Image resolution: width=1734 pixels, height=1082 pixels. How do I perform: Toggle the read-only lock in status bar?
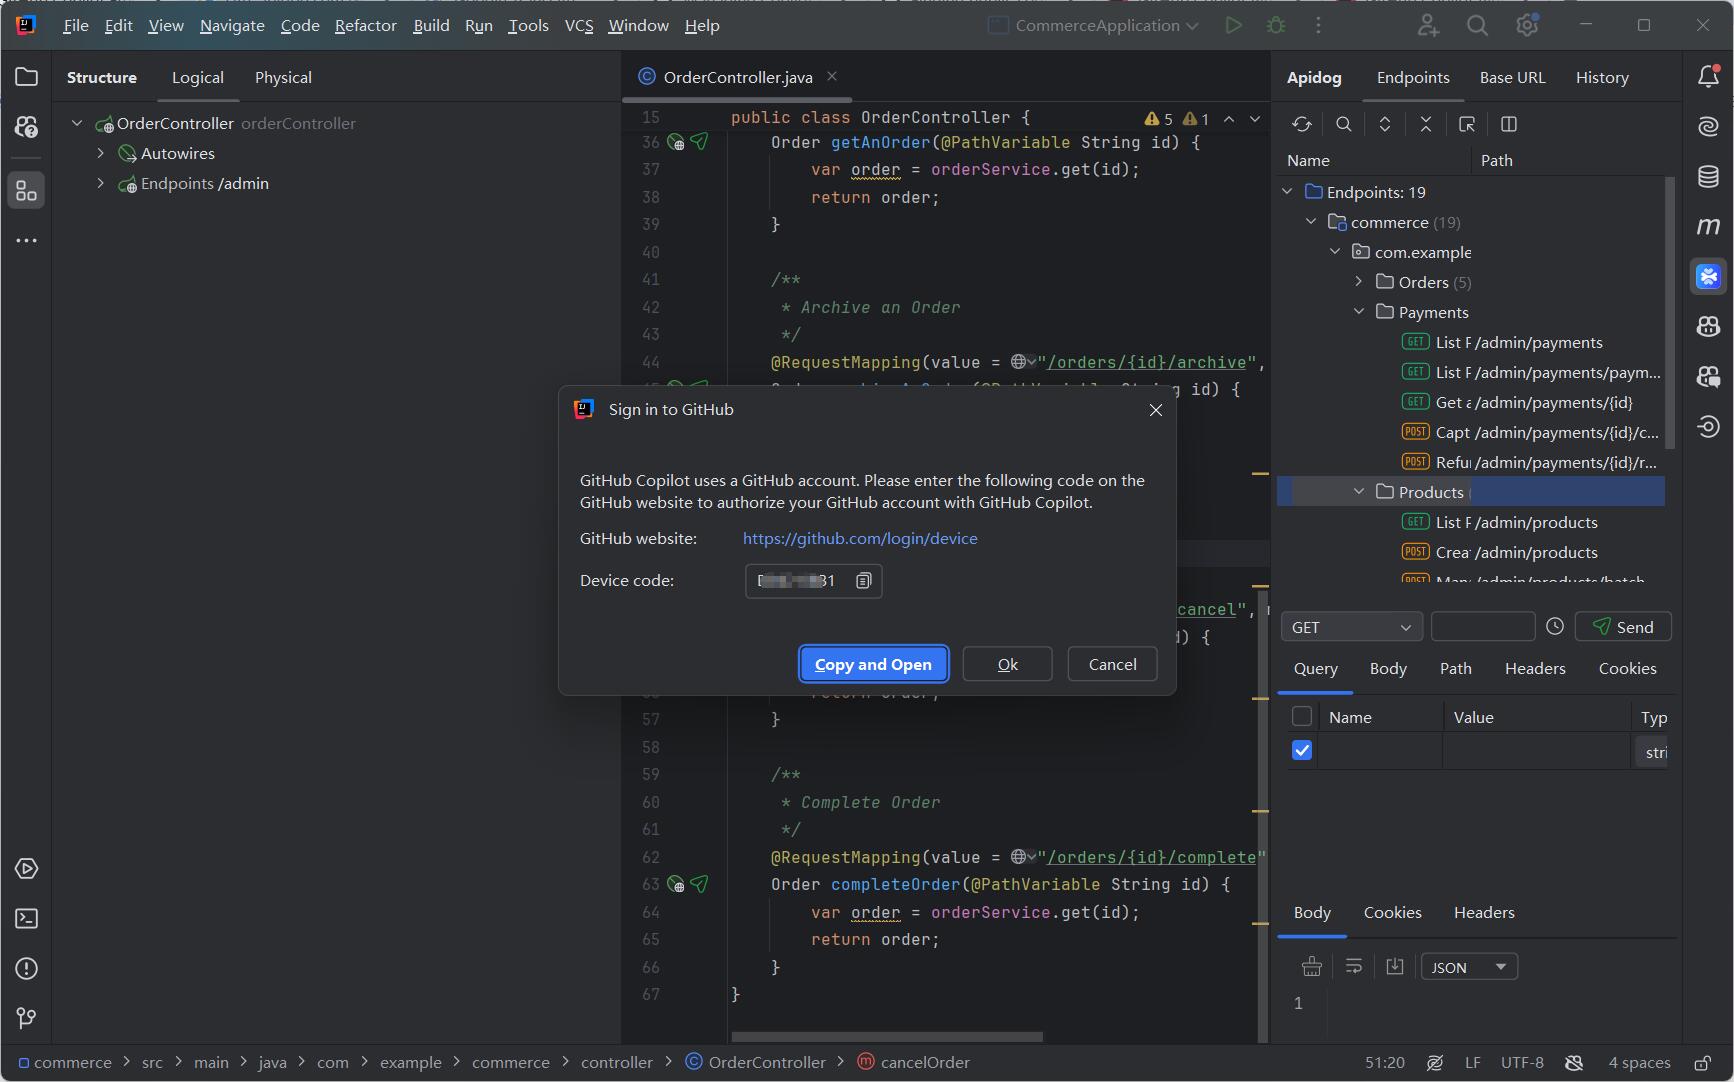pyautogui.click(x=1702, y=1062)
